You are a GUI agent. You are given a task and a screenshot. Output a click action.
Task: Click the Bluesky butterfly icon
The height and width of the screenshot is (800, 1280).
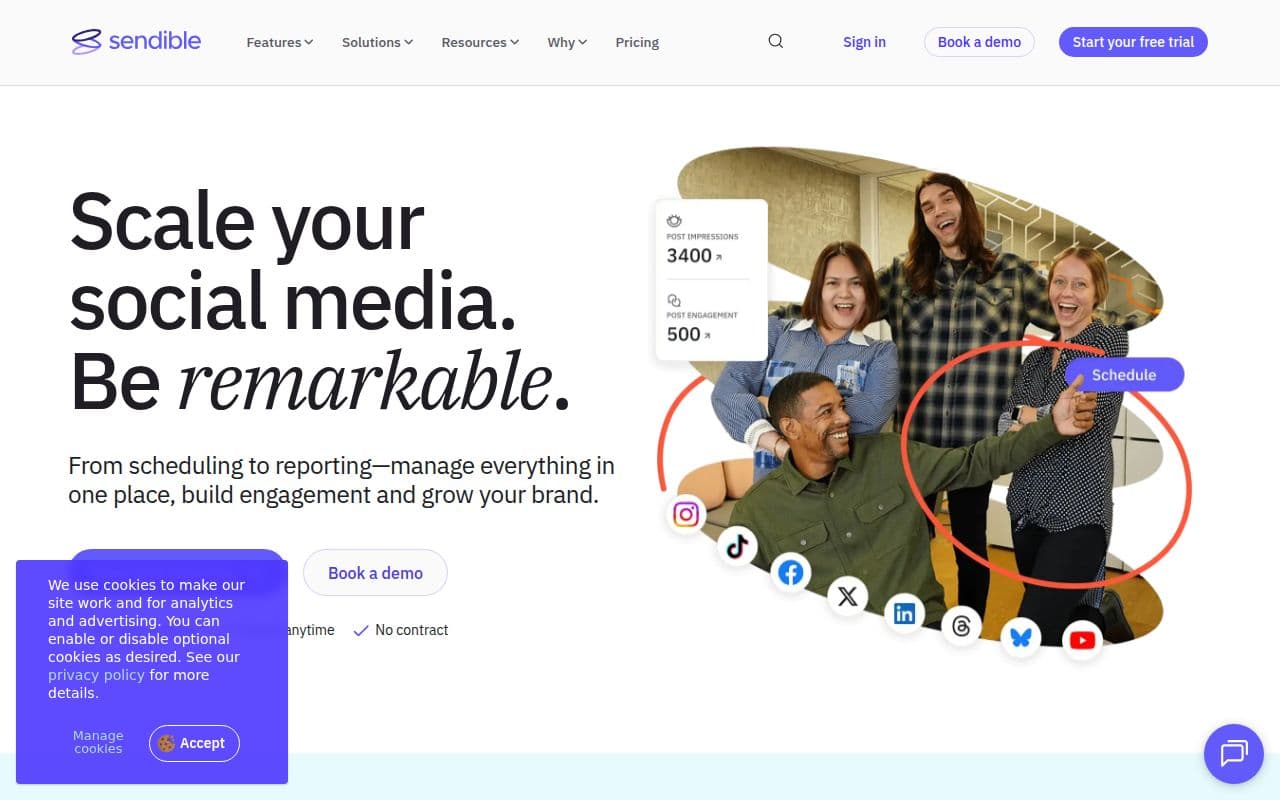(x=1020, y=637)
